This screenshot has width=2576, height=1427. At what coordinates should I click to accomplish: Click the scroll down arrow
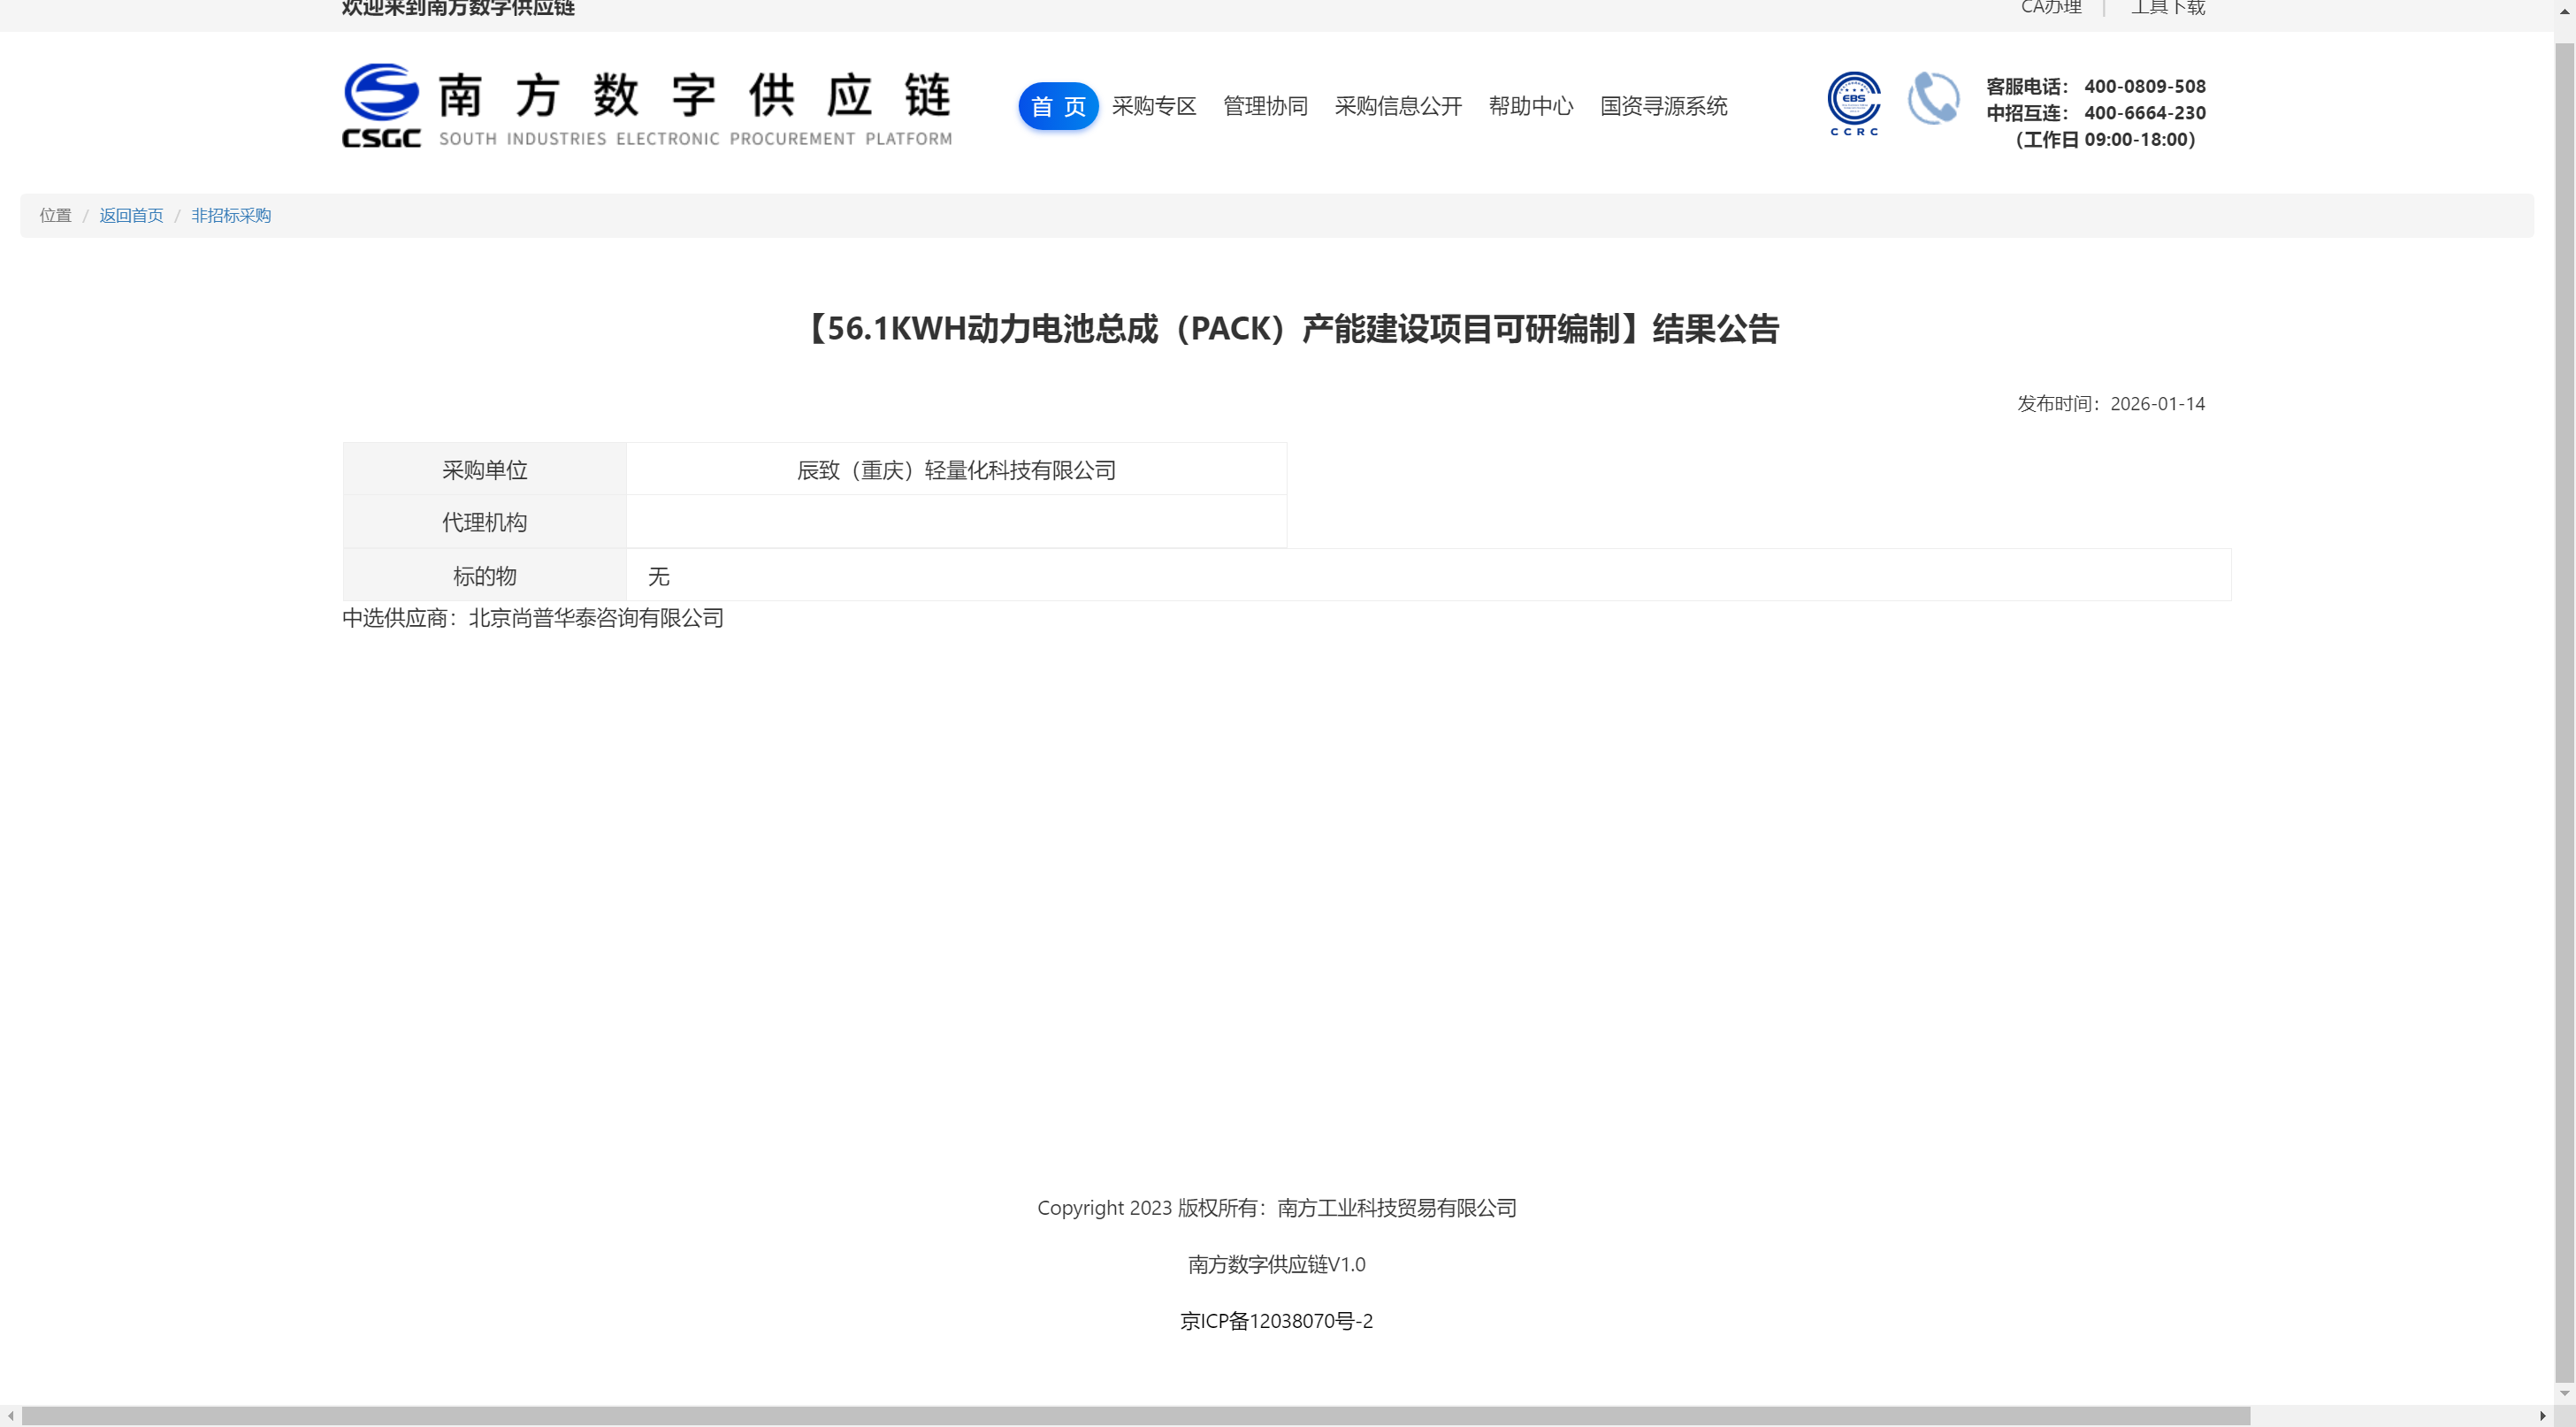point(2564,1392)
